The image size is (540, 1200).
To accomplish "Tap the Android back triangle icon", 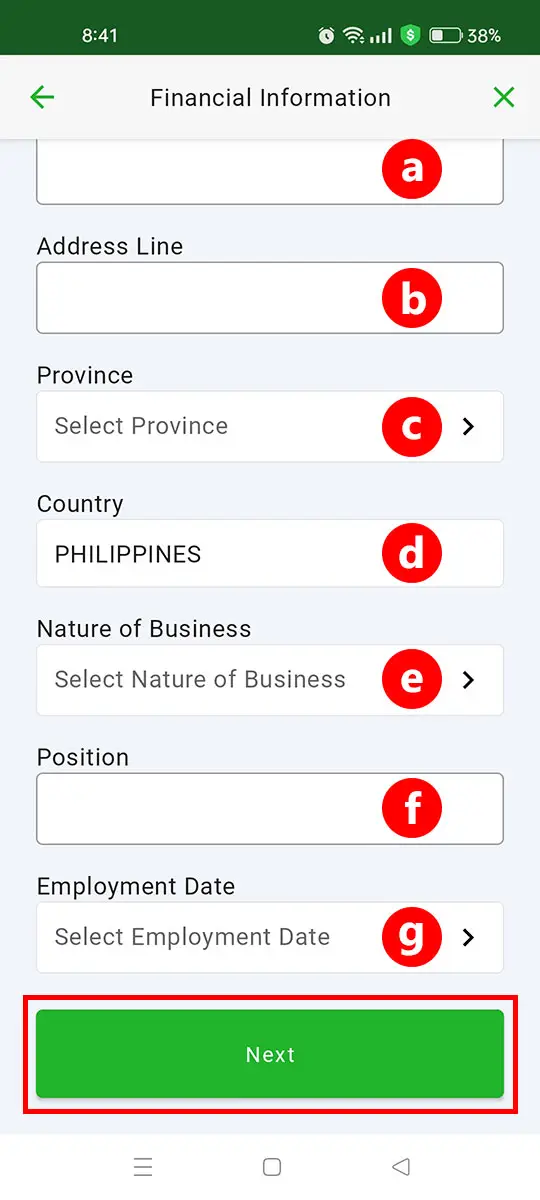I will pos(401,1167).
